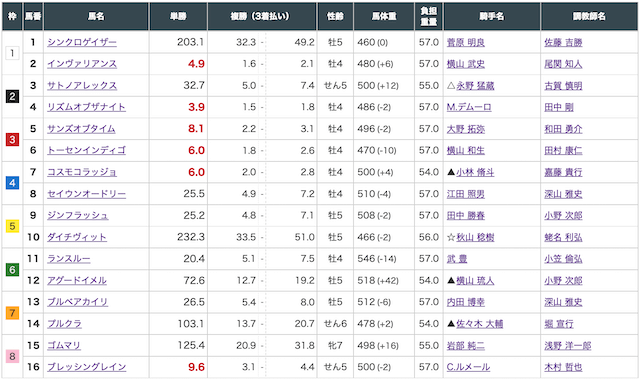Viewport: 640px width, 380px height.
Task: Click the green bracket 6 badge
Action: [12, 269]
